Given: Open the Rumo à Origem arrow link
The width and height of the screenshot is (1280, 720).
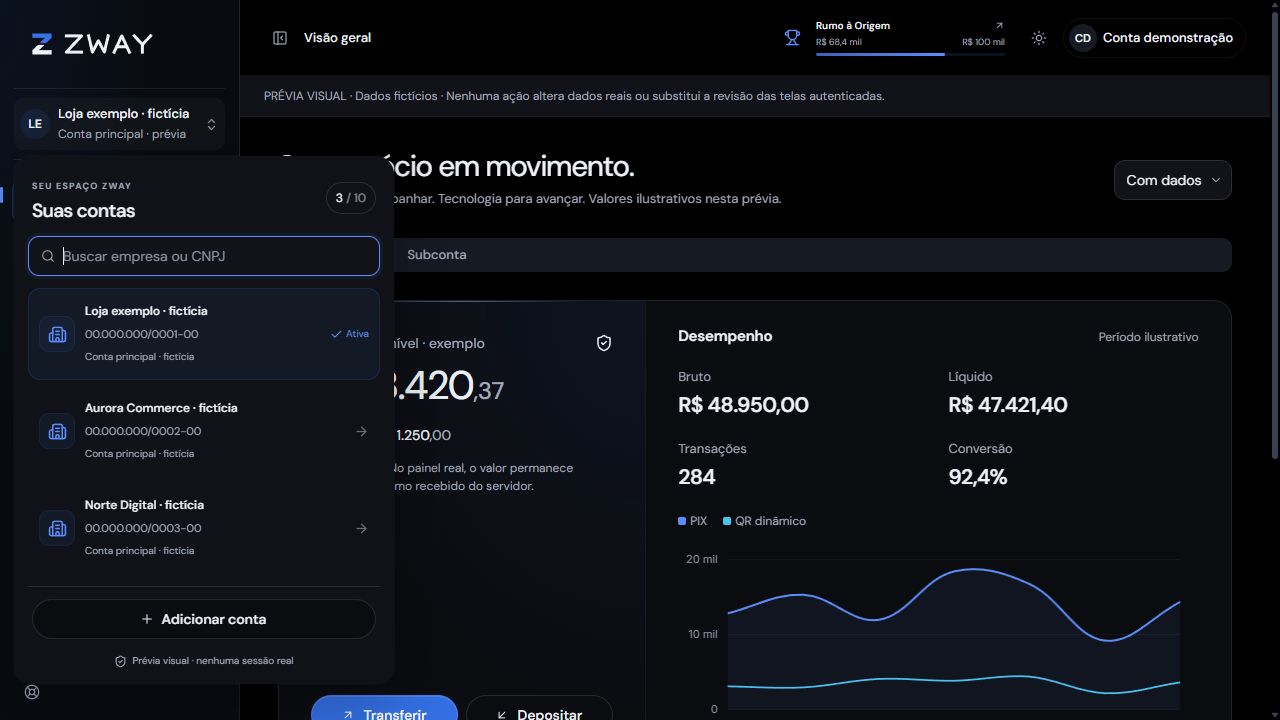Looking at the screenshot, I should pyautogui.click(x=999, y=26).
